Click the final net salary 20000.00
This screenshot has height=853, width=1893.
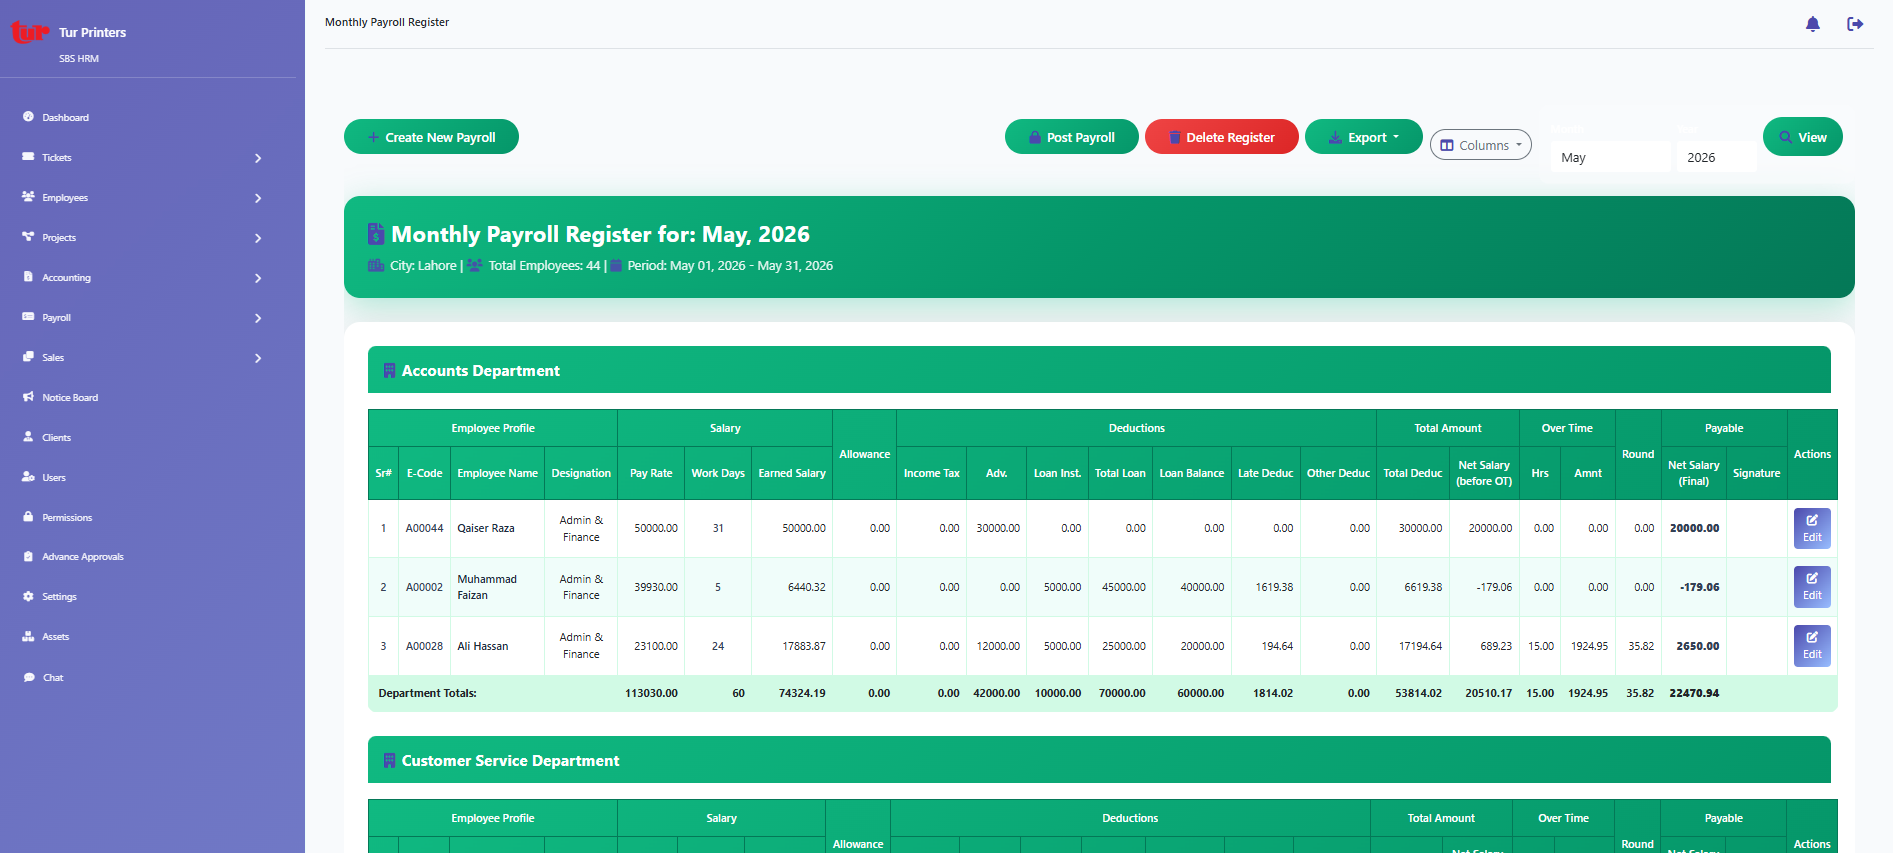pyautogui.click(x=1694, y=528)
